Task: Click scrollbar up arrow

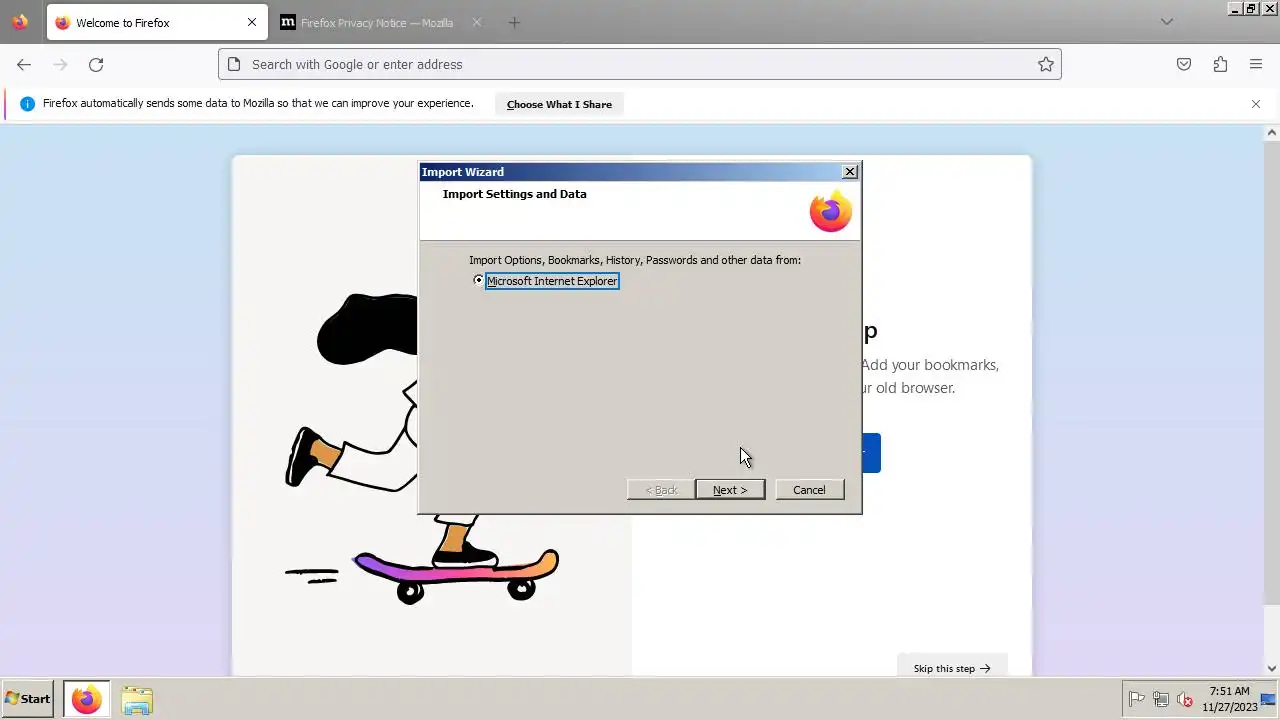Action: coord(1272,132)
